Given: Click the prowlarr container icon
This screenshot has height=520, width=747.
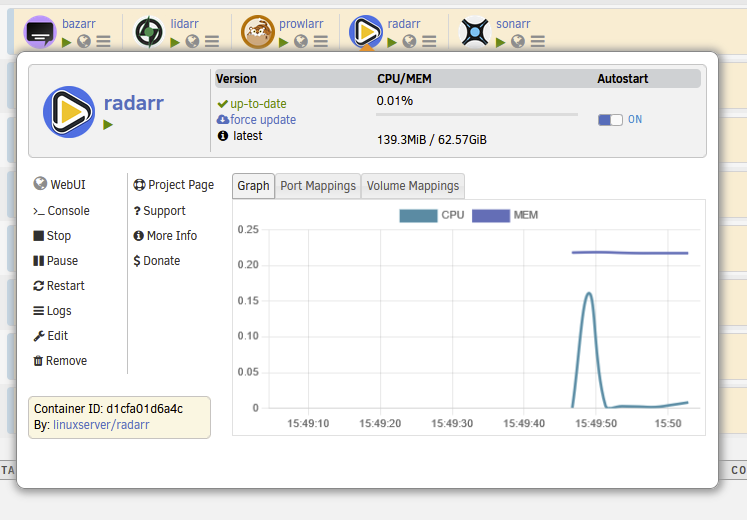Looking at the screenshot, I should 258,32.
